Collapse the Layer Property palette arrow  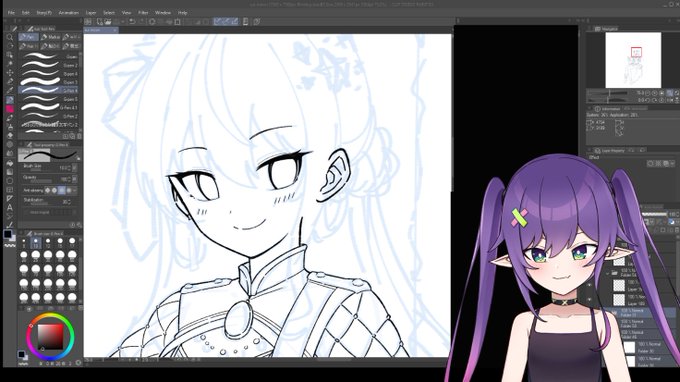click(x=589, y=150)
